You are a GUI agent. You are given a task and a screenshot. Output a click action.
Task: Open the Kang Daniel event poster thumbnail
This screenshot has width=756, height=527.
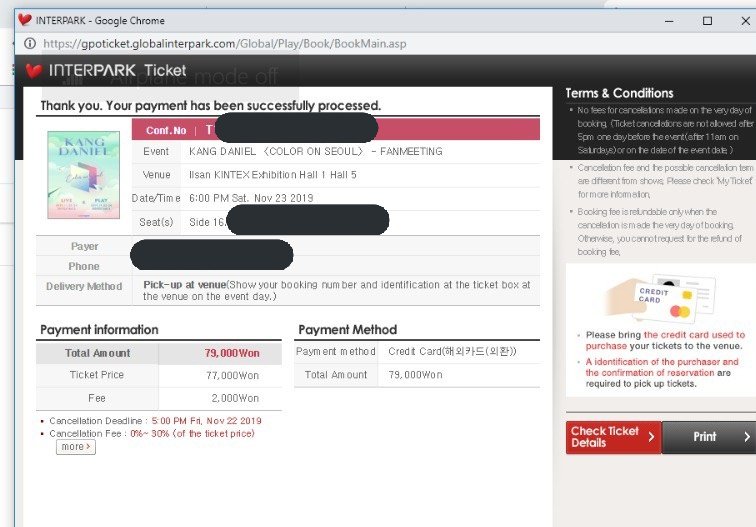pyautogui.click(x=83, y=175)
